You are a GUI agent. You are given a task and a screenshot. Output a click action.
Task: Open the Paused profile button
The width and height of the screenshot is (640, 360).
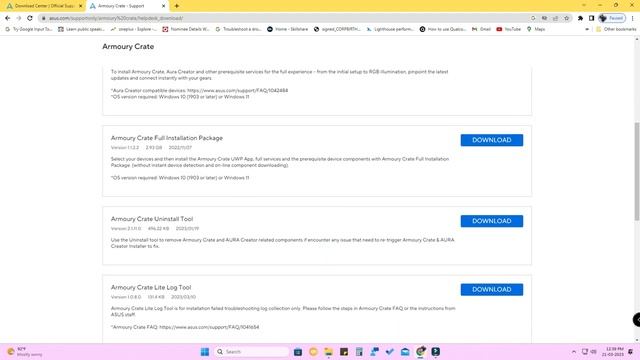click(612, 18)
